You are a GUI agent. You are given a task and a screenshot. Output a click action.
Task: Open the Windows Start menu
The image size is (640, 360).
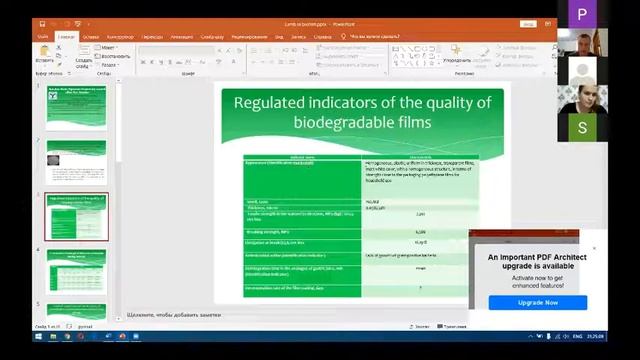click(x=38, y=336)
